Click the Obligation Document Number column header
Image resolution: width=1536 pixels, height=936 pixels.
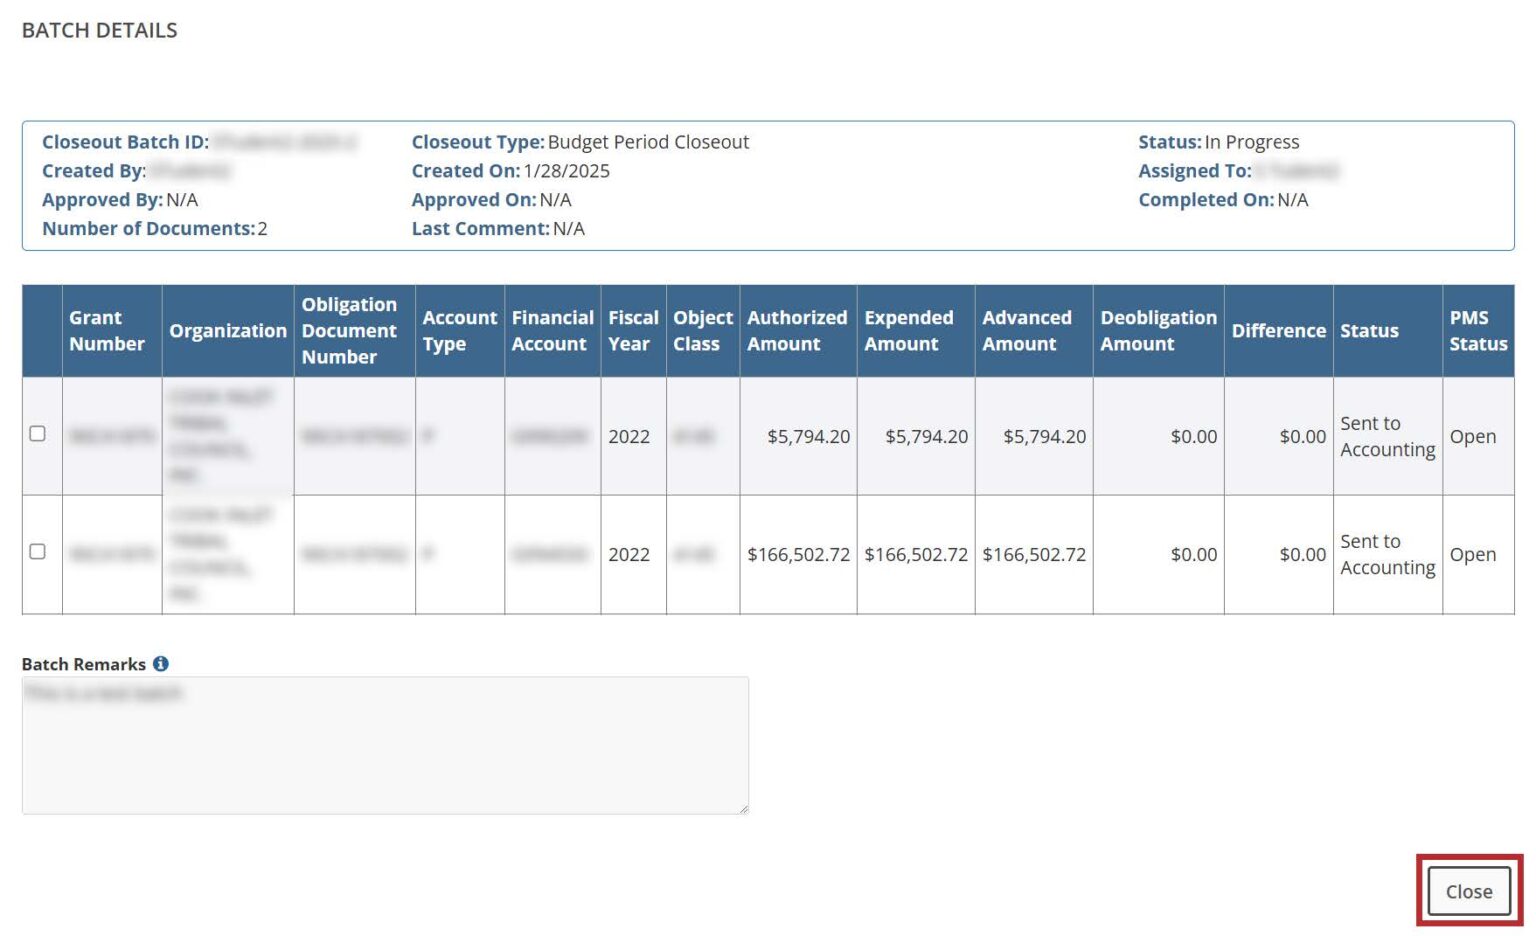pyautogui.click(x=350, y=331)
